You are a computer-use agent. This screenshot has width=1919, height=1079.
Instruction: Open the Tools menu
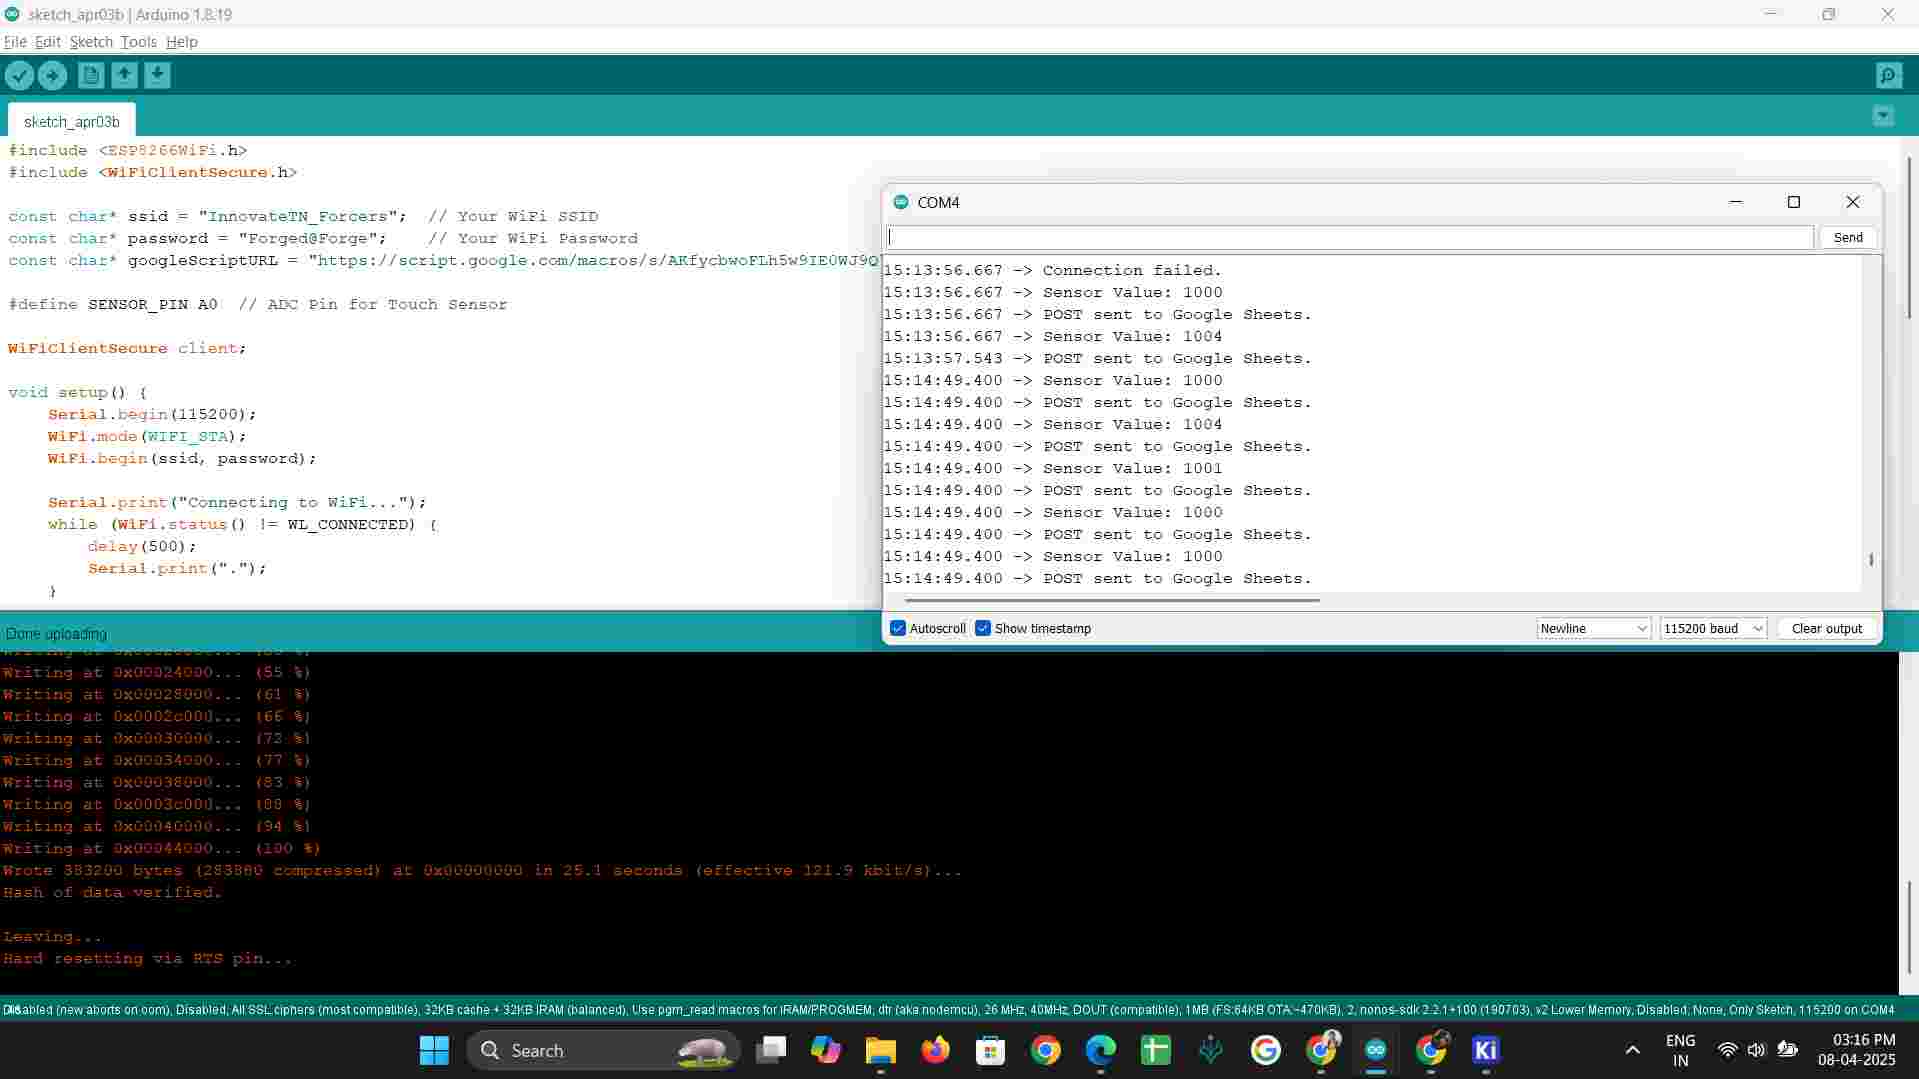(x=138, y=42)
